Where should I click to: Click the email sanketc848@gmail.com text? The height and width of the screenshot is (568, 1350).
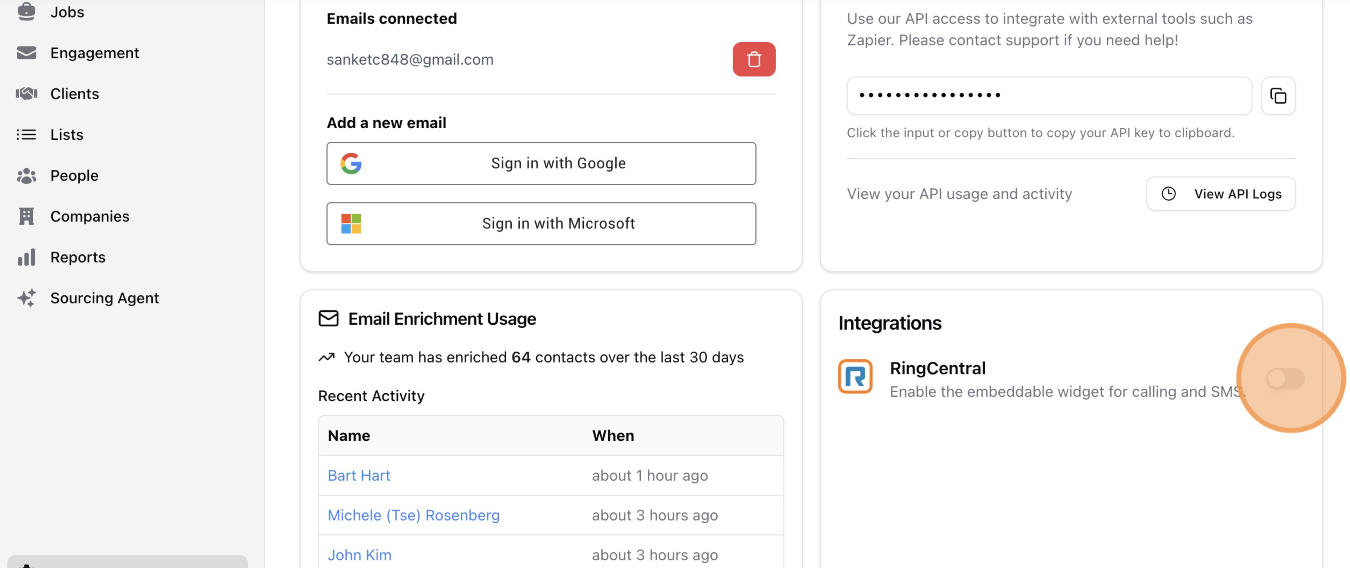coord(410,60)
